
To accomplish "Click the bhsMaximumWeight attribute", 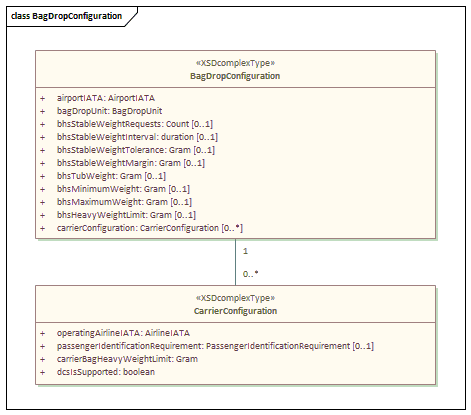I will [124, 202].
